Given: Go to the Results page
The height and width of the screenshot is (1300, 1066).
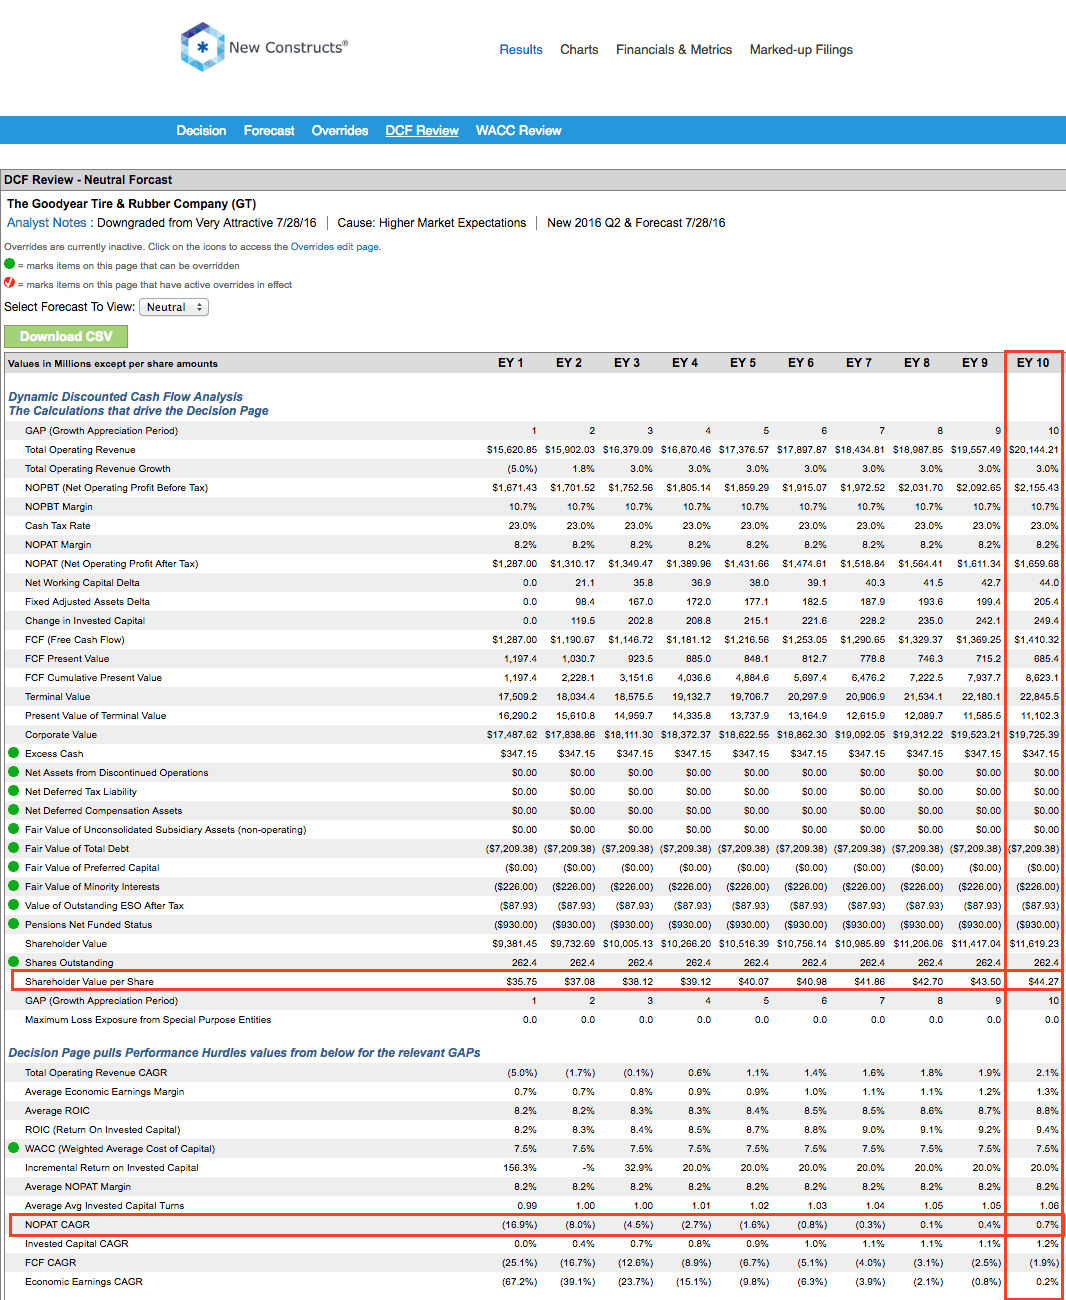Looking at the screenshot, I should 521,49.
